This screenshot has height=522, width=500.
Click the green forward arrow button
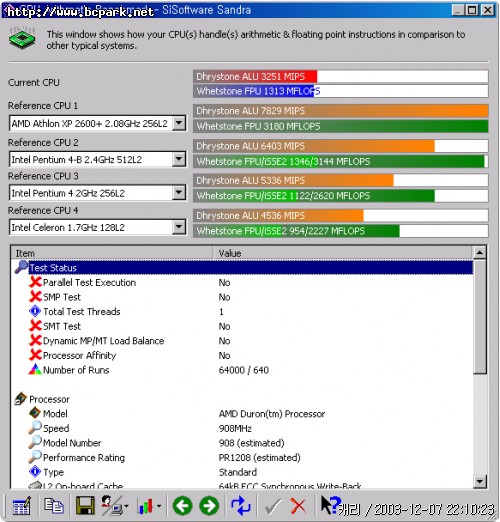[x=209, y=506]
